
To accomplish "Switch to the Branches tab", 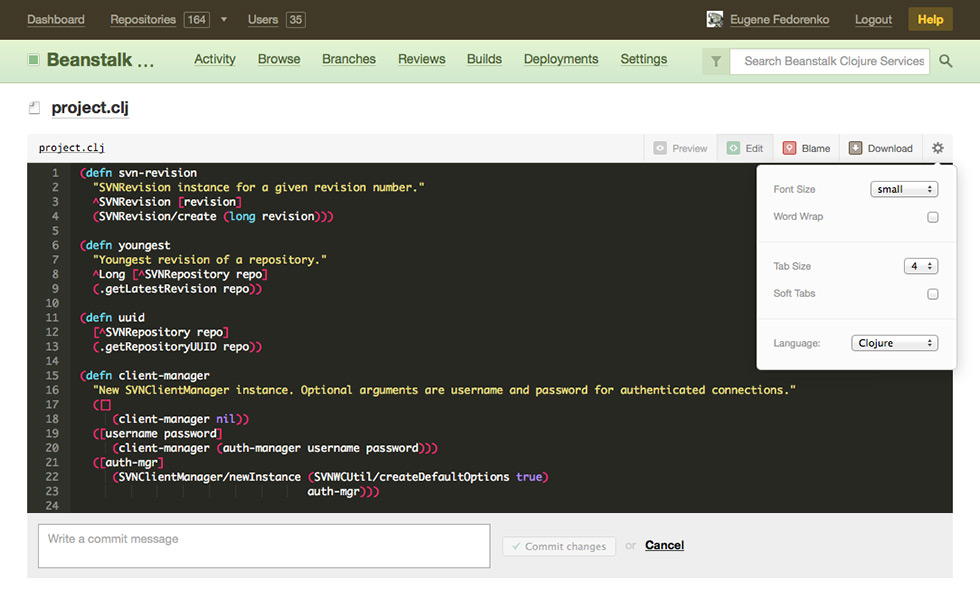I will (x=348, y=60).
